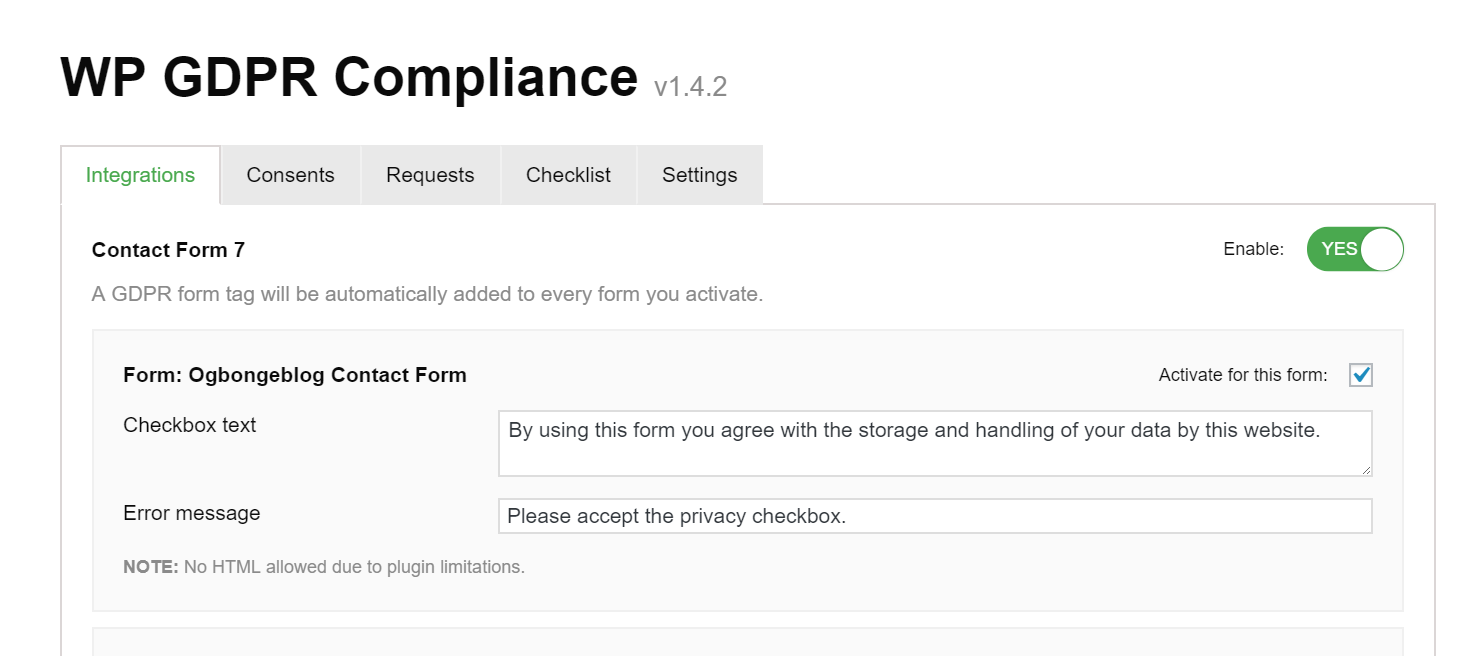Uncheck Activate for this form
1457x656 pixels.
[x=1361, y=374]
